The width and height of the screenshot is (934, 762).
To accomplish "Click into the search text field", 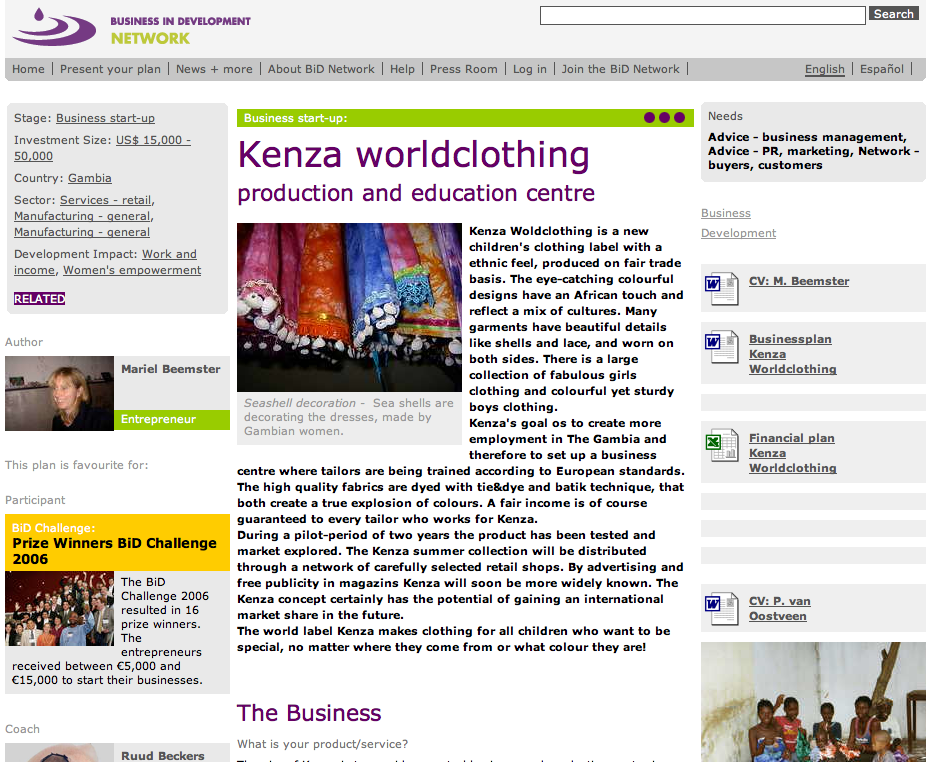I will 702,15.
